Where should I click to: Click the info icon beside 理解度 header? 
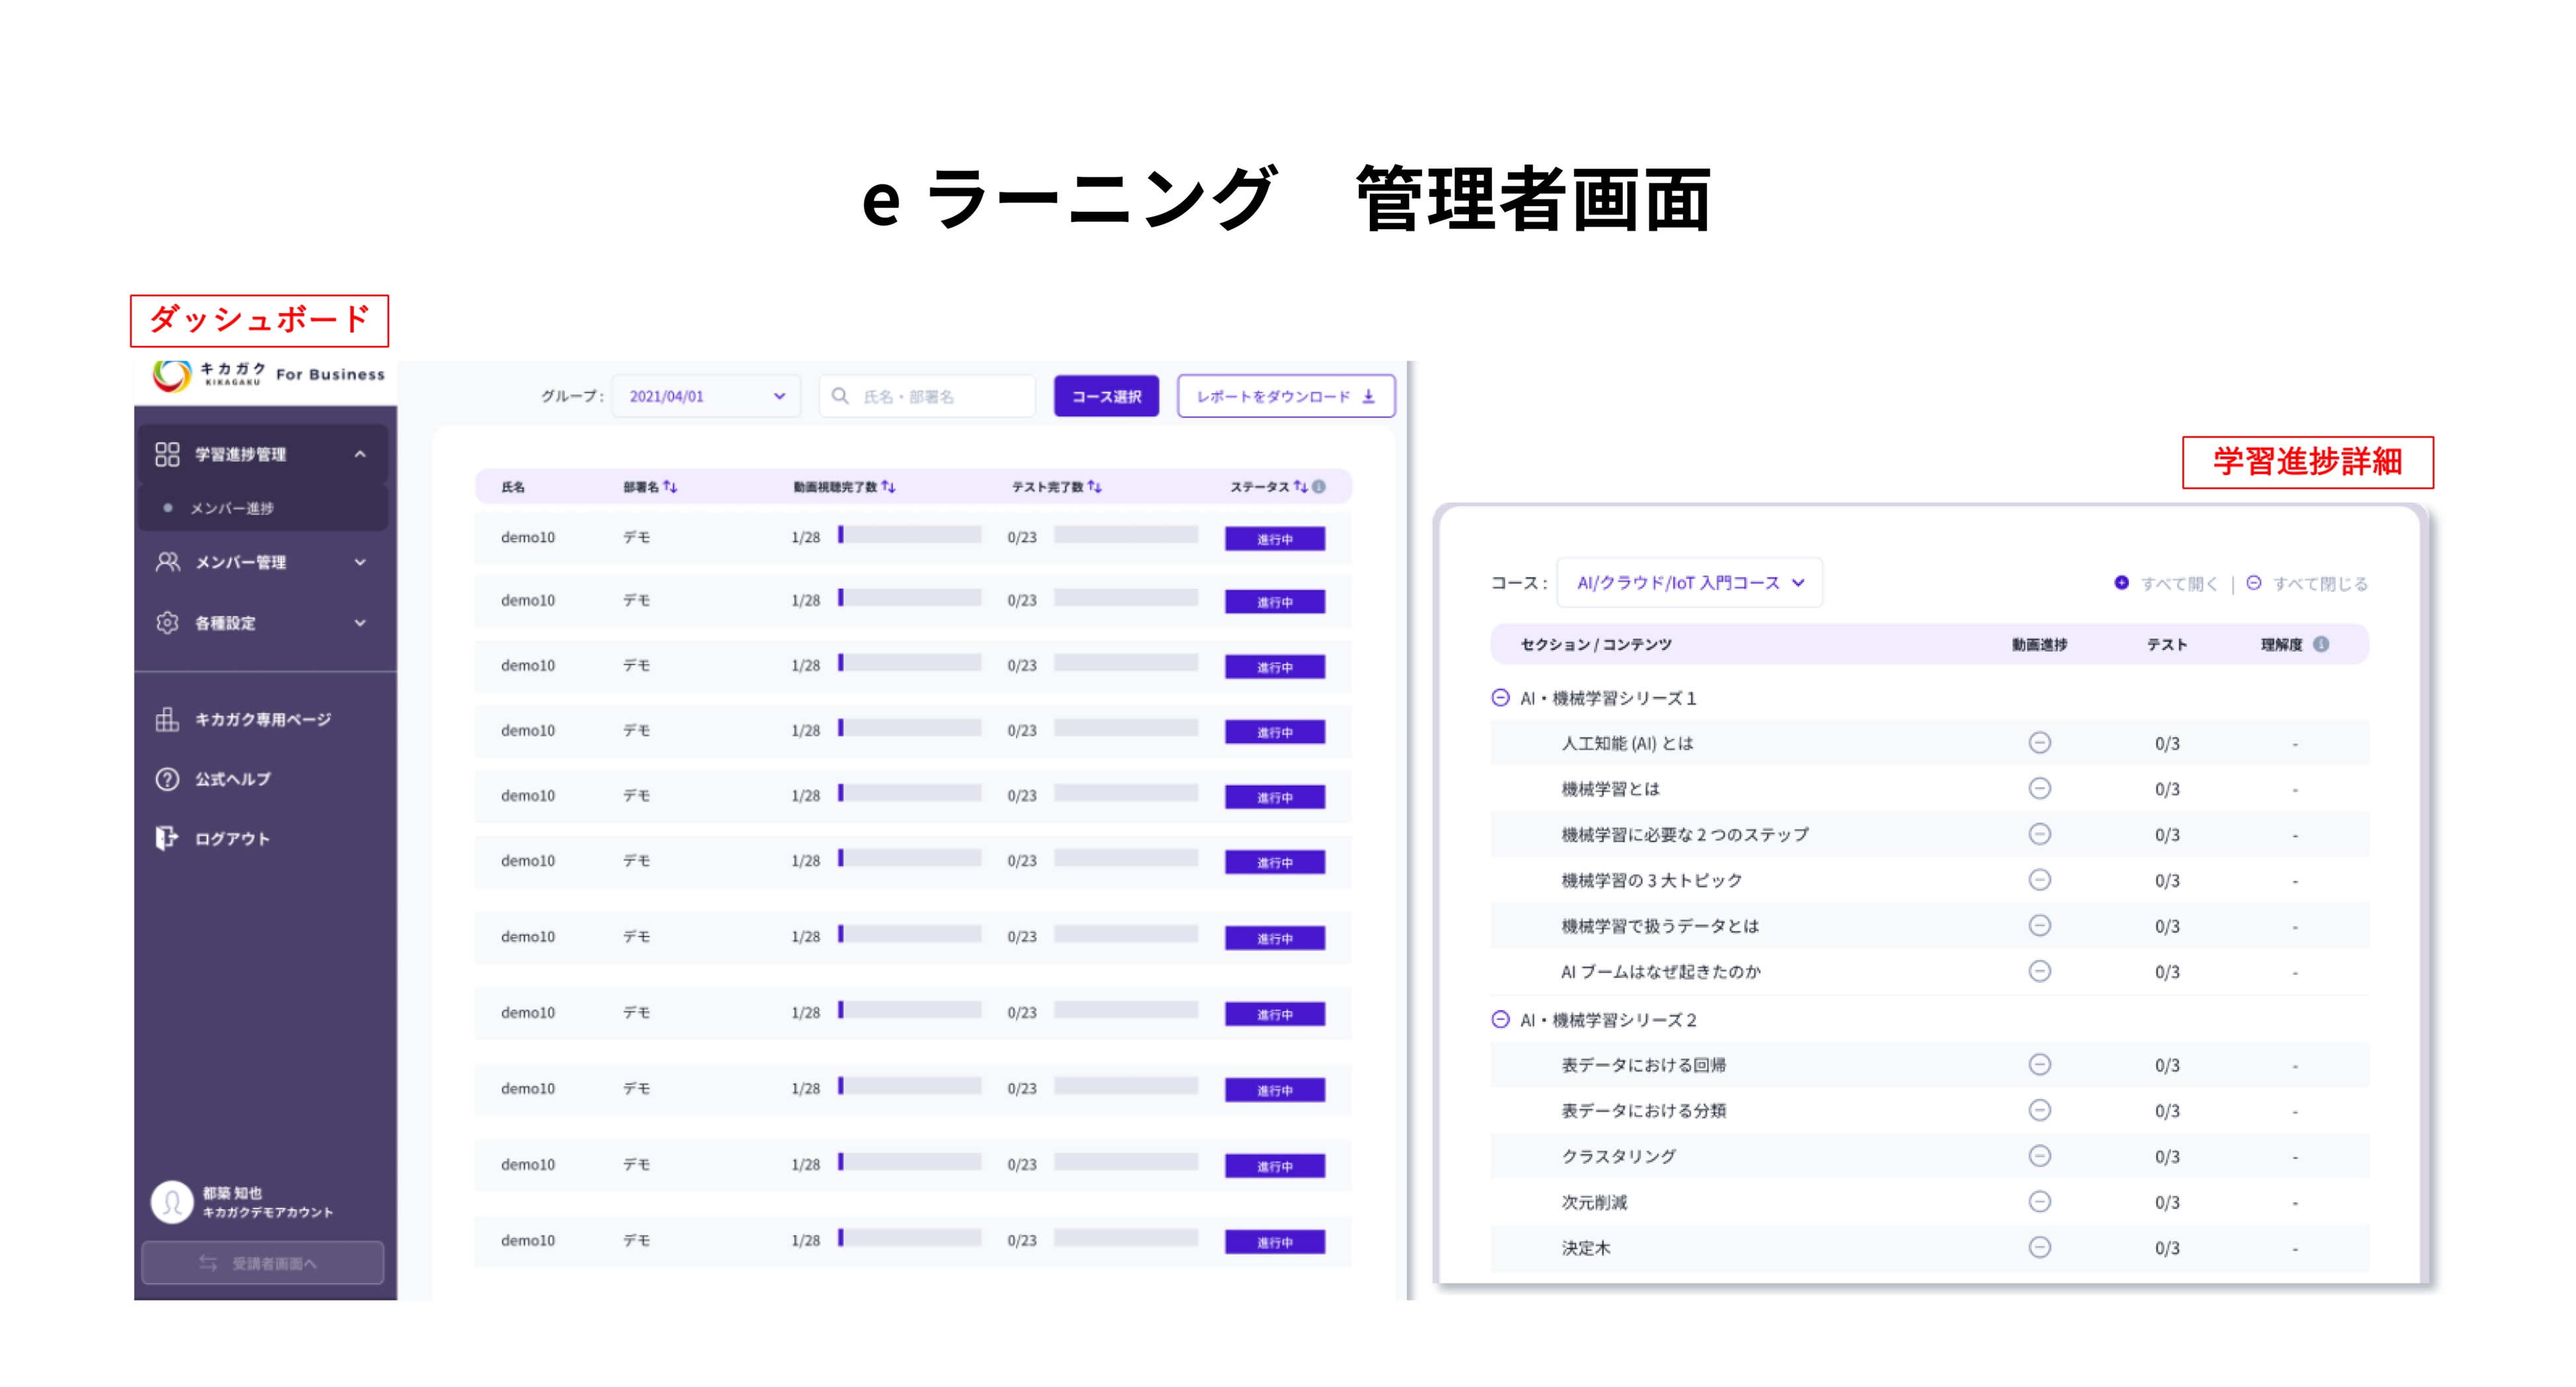click(2321, 644)
